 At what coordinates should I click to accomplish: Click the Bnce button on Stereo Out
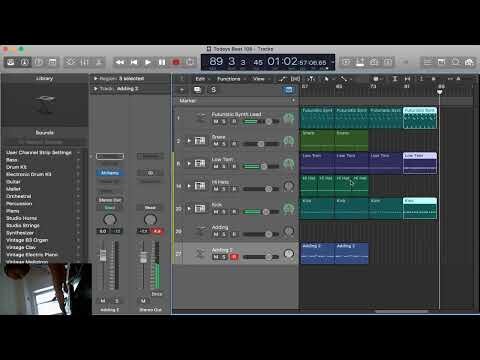(x=157, y=294)
